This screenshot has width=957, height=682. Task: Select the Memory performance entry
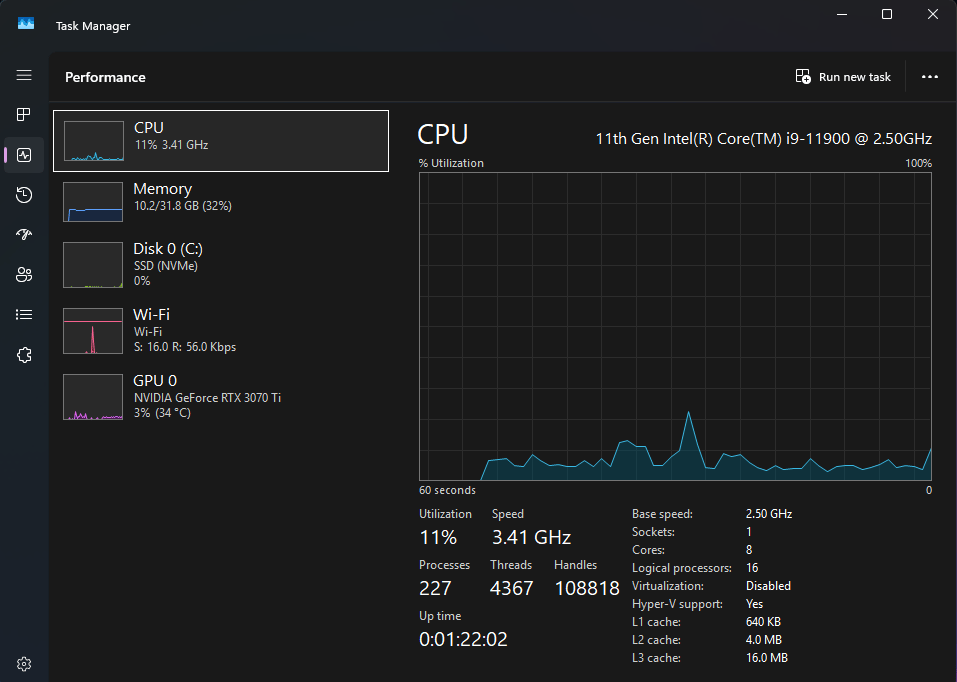(x=221, y=201)
